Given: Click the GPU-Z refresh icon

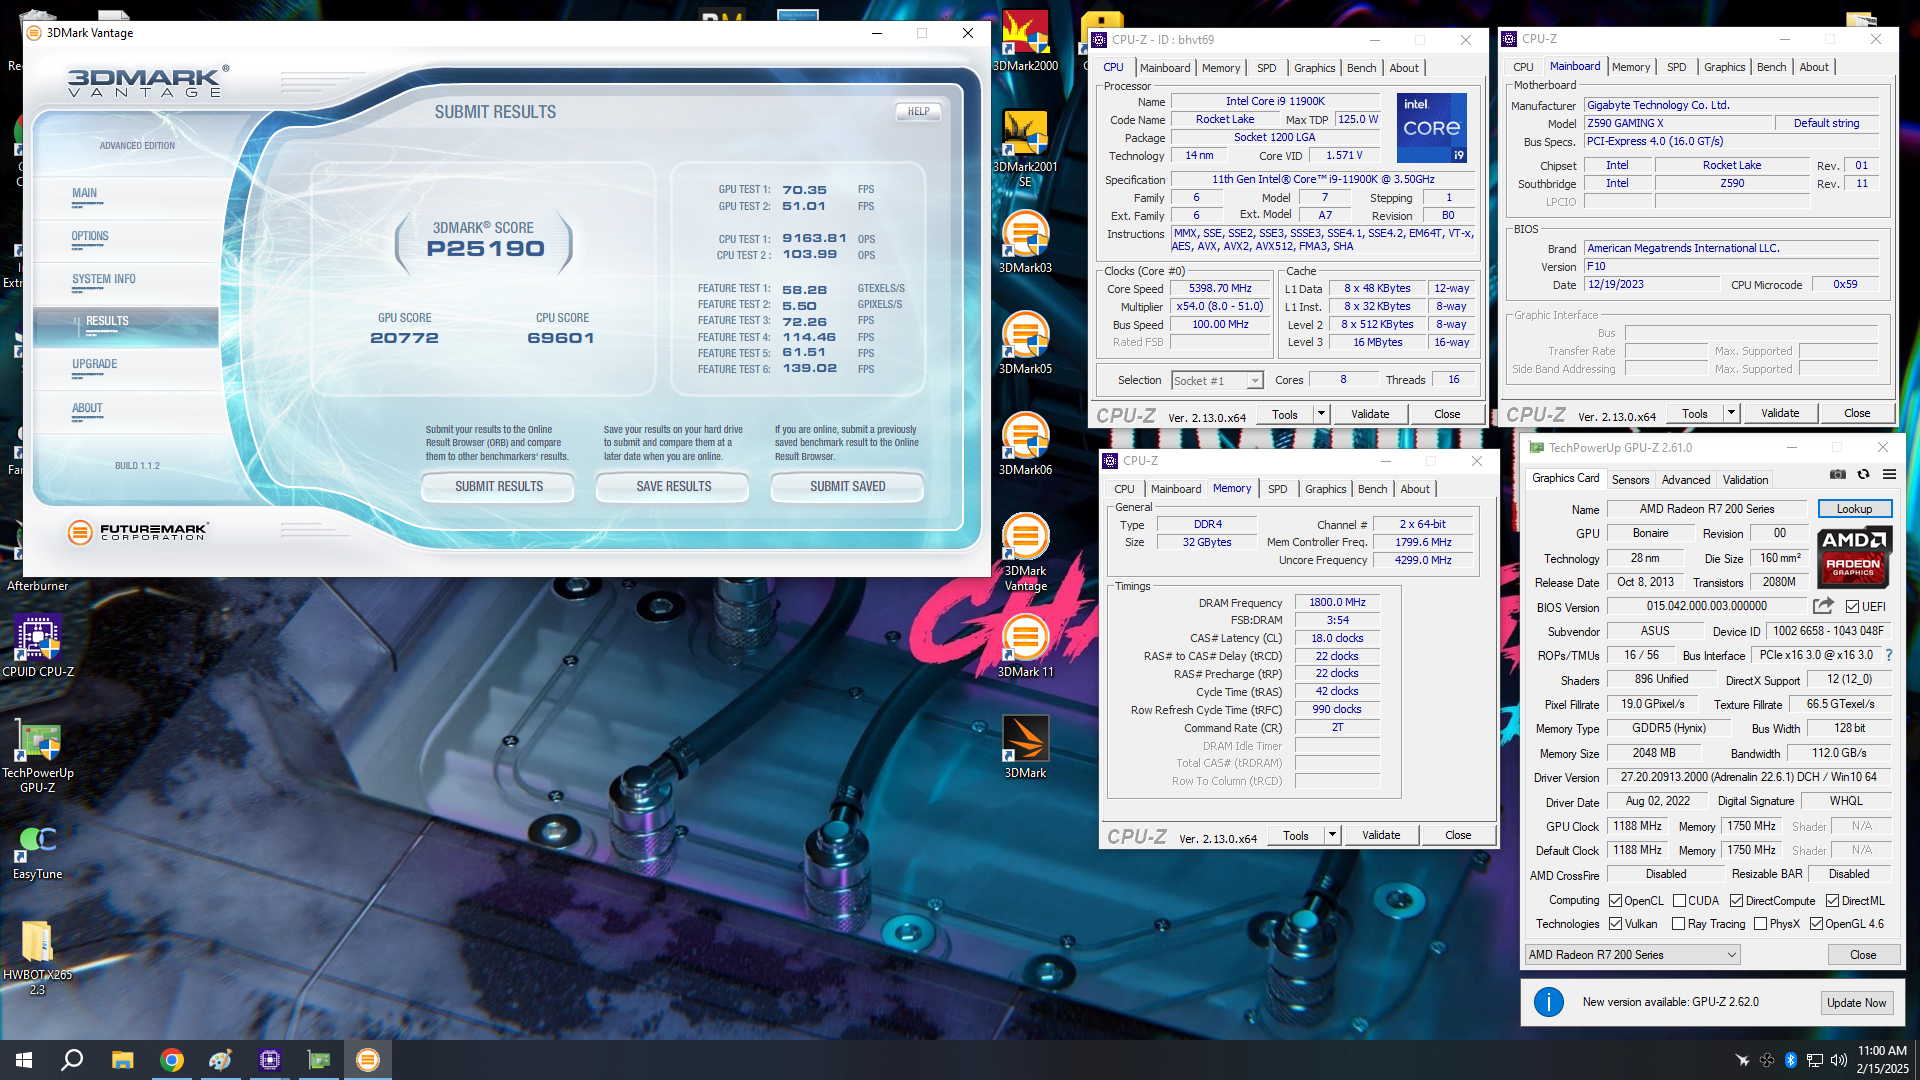Looking at the screenshot, I should click(1863, 474).
